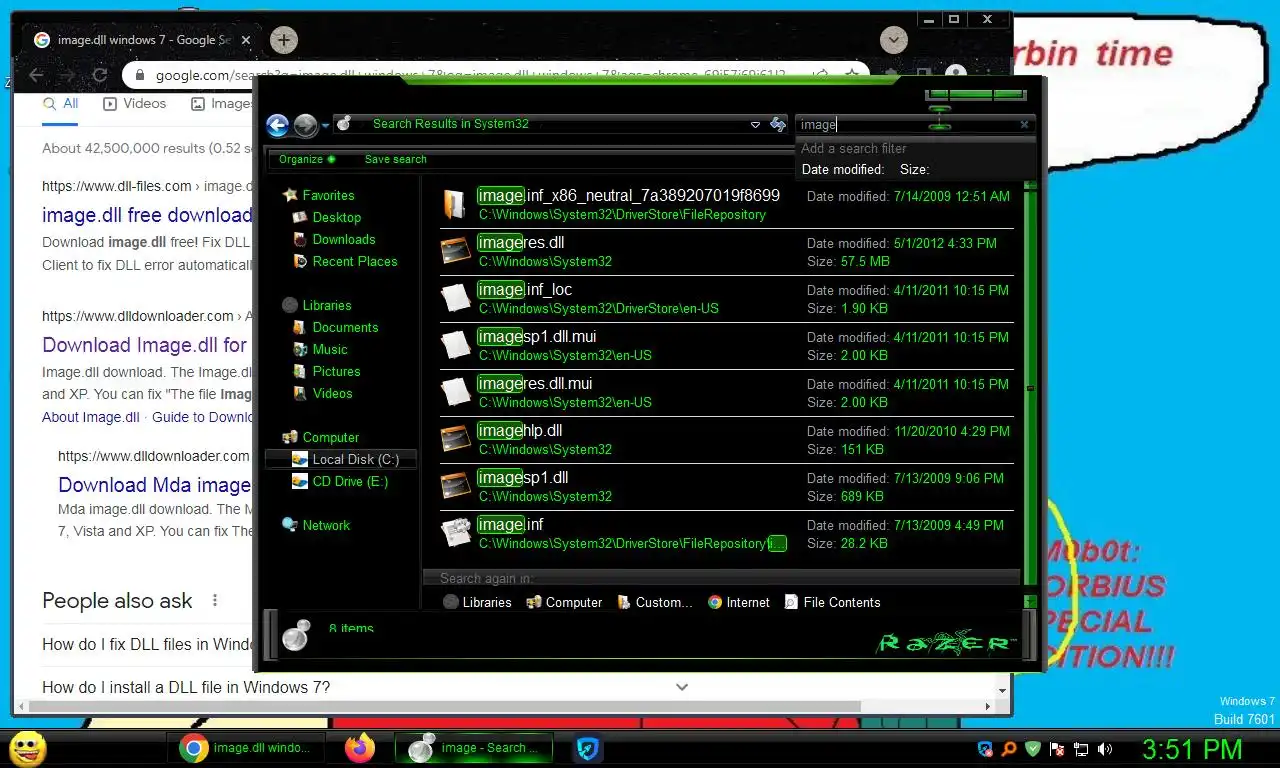This screenshot has height=768, width=1280.
Task: Click the folder icon of image.inf_x86_neutral result
Action: (456, 204)
